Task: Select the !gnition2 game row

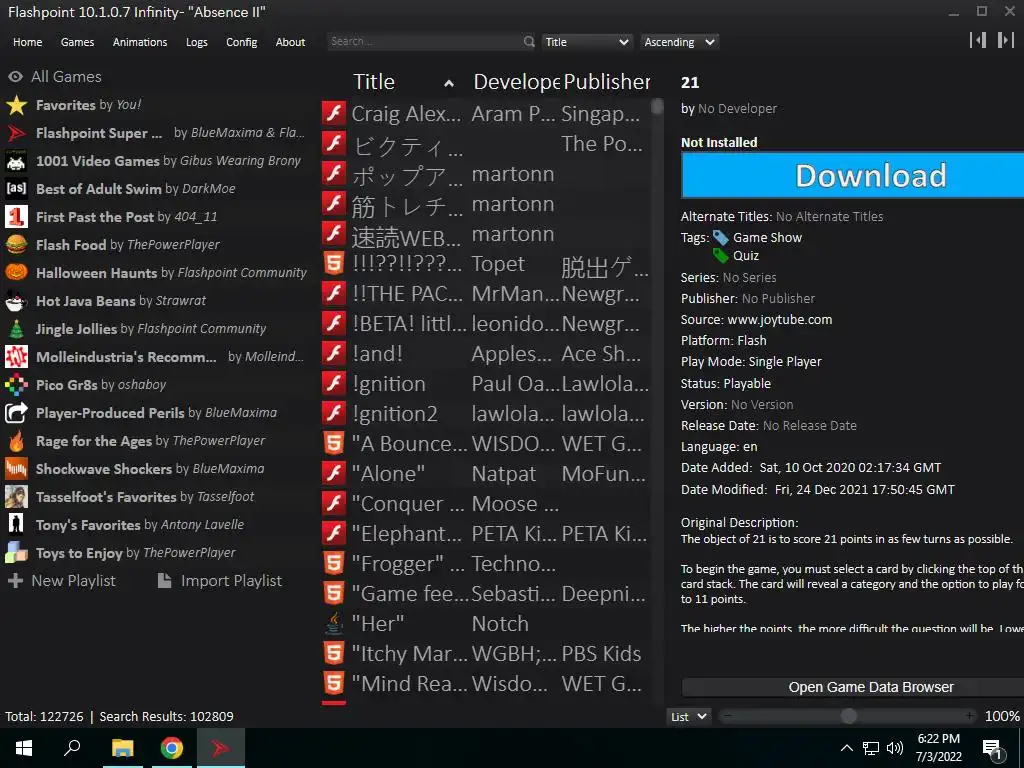Action: 485,413
